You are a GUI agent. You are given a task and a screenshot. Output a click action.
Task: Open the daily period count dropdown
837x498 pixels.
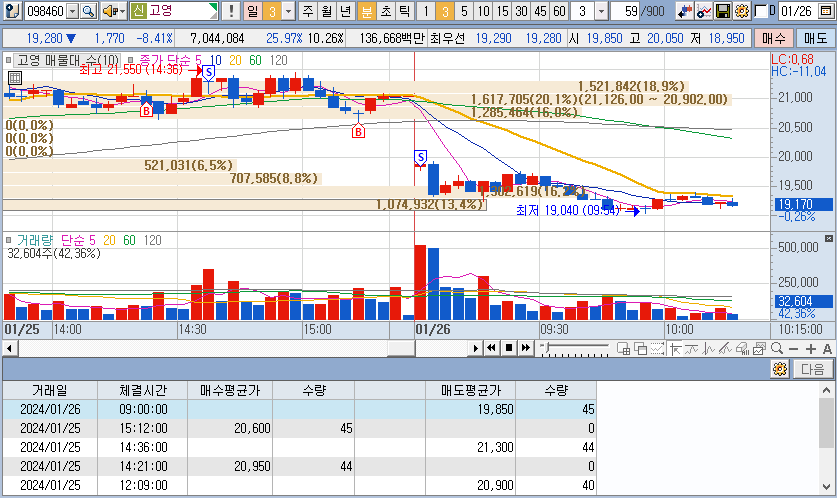coord(288,11)
